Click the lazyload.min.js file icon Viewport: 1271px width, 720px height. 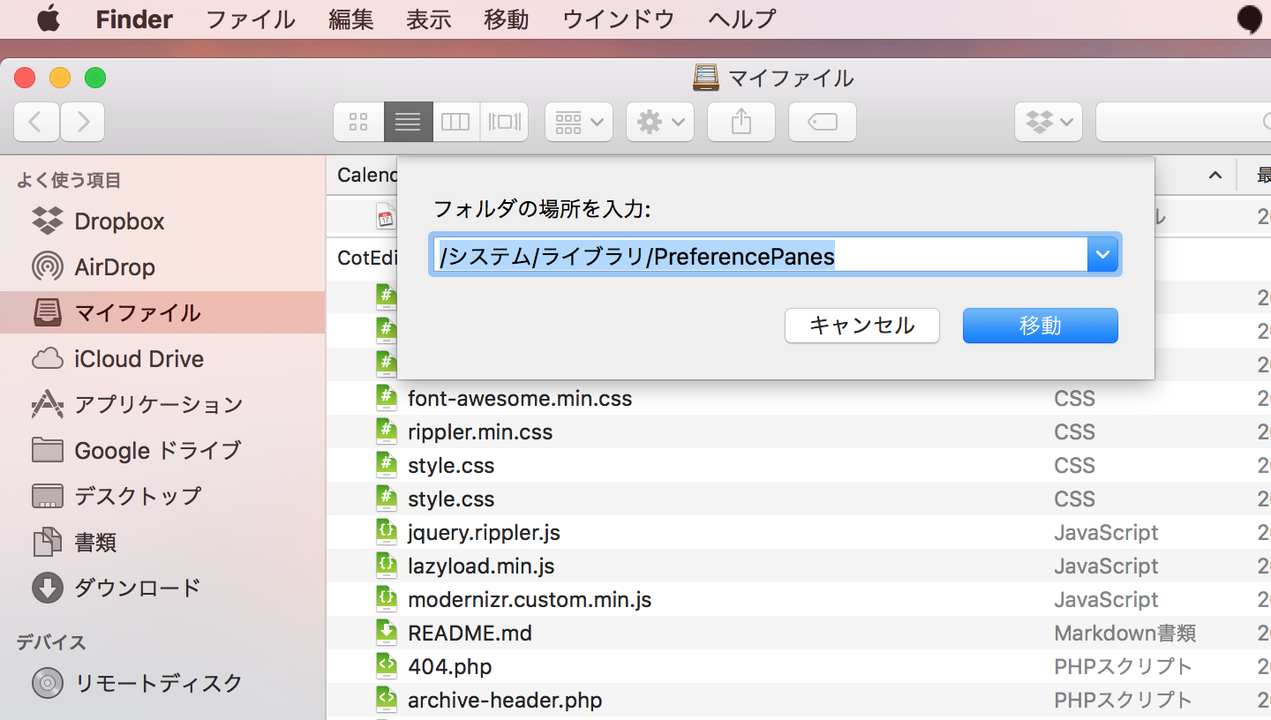[386, 566]
